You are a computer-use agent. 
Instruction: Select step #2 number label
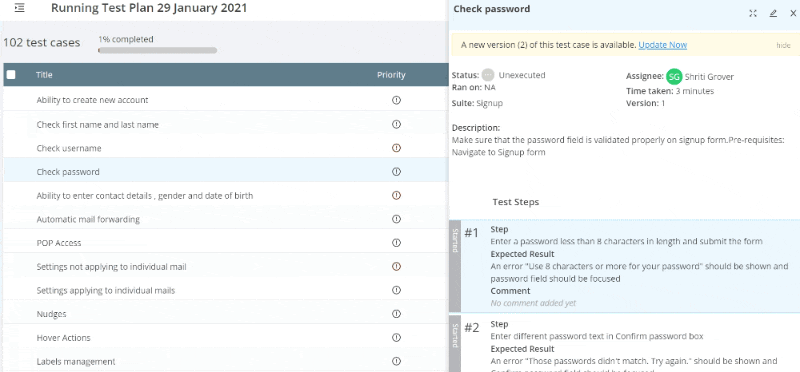(x=471, y=328)
